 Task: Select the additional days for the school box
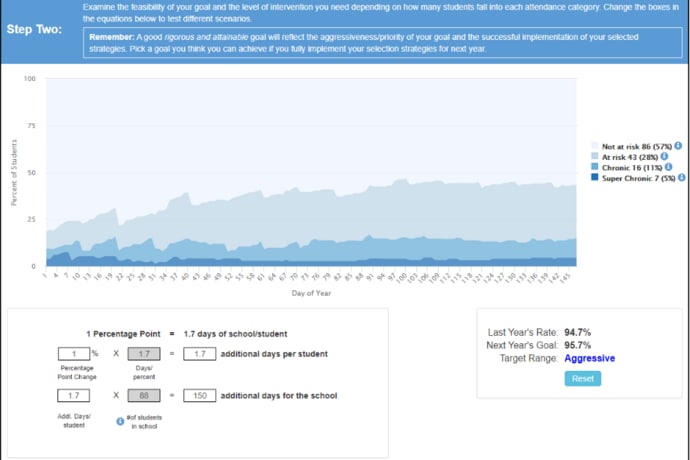pyautogui.click(x=198, y=396)
